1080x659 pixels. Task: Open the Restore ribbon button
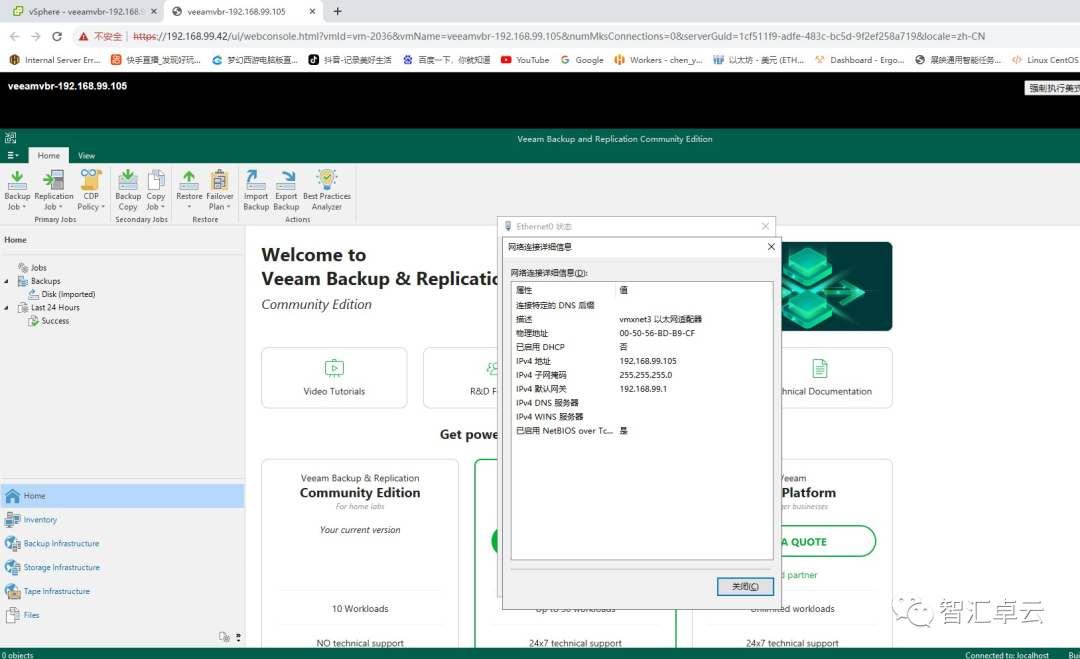point(189,190)
